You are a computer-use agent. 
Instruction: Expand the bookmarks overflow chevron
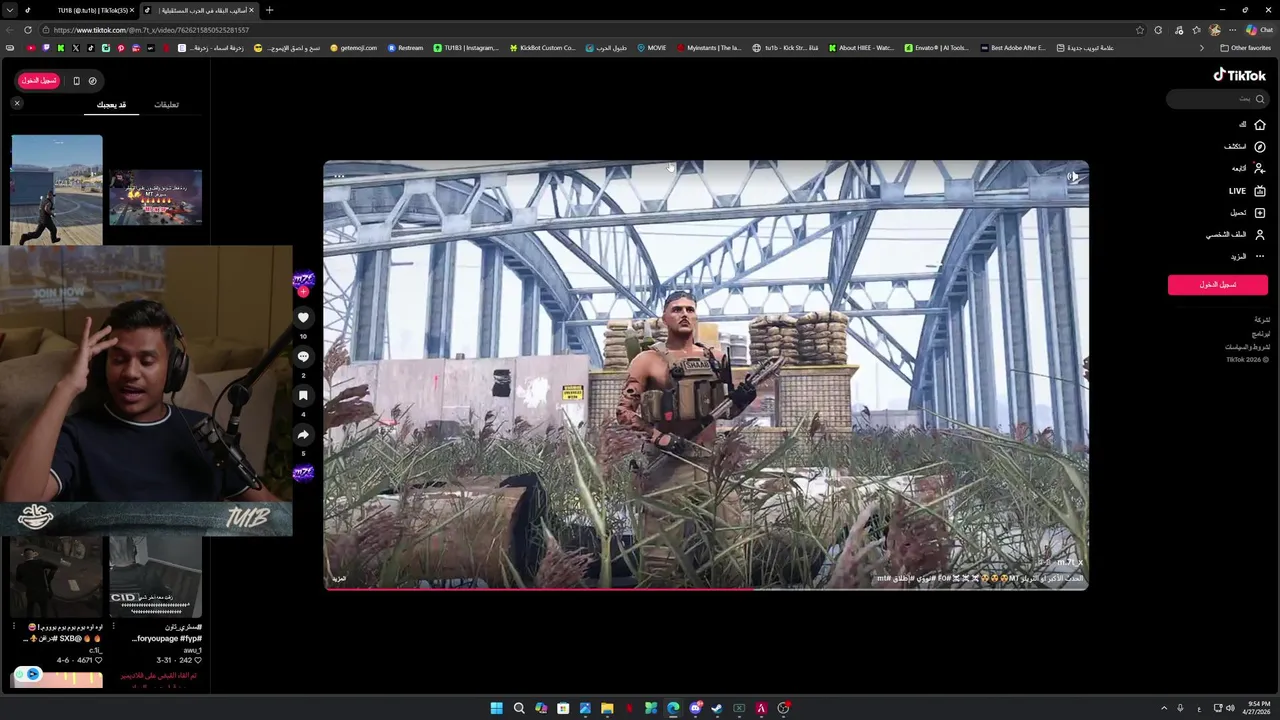1202,48
